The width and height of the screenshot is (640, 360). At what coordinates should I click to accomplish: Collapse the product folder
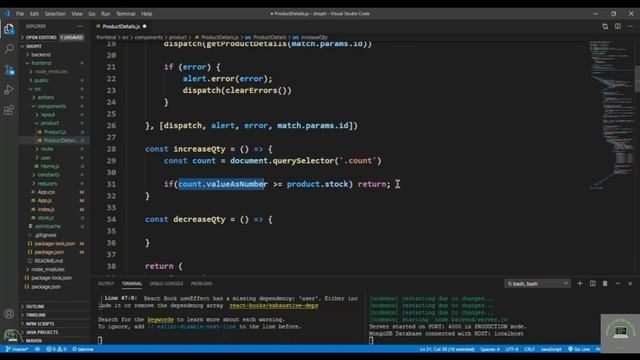tap(54, 123)
